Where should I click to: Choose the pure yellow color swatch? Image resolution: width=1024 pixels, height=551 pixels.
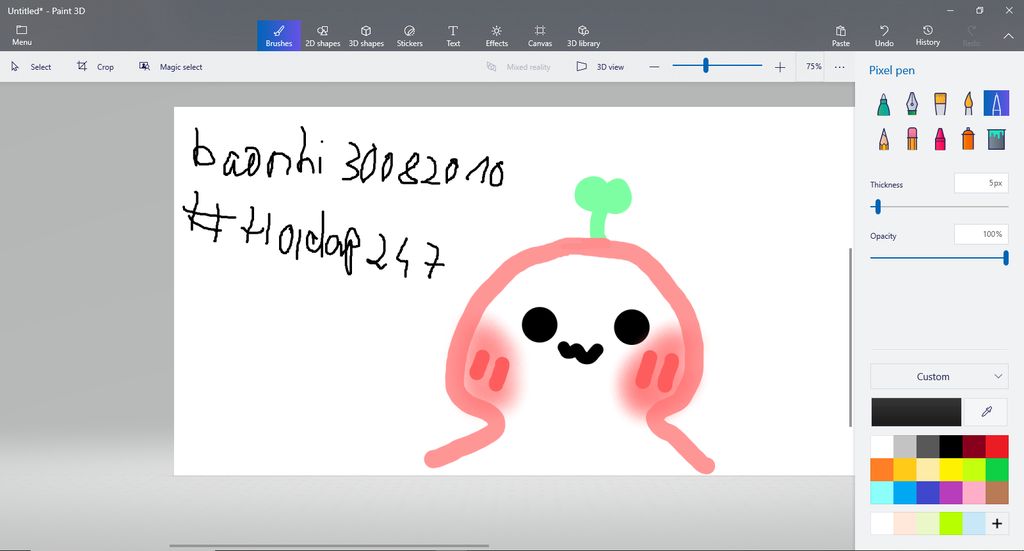[951, 470]
